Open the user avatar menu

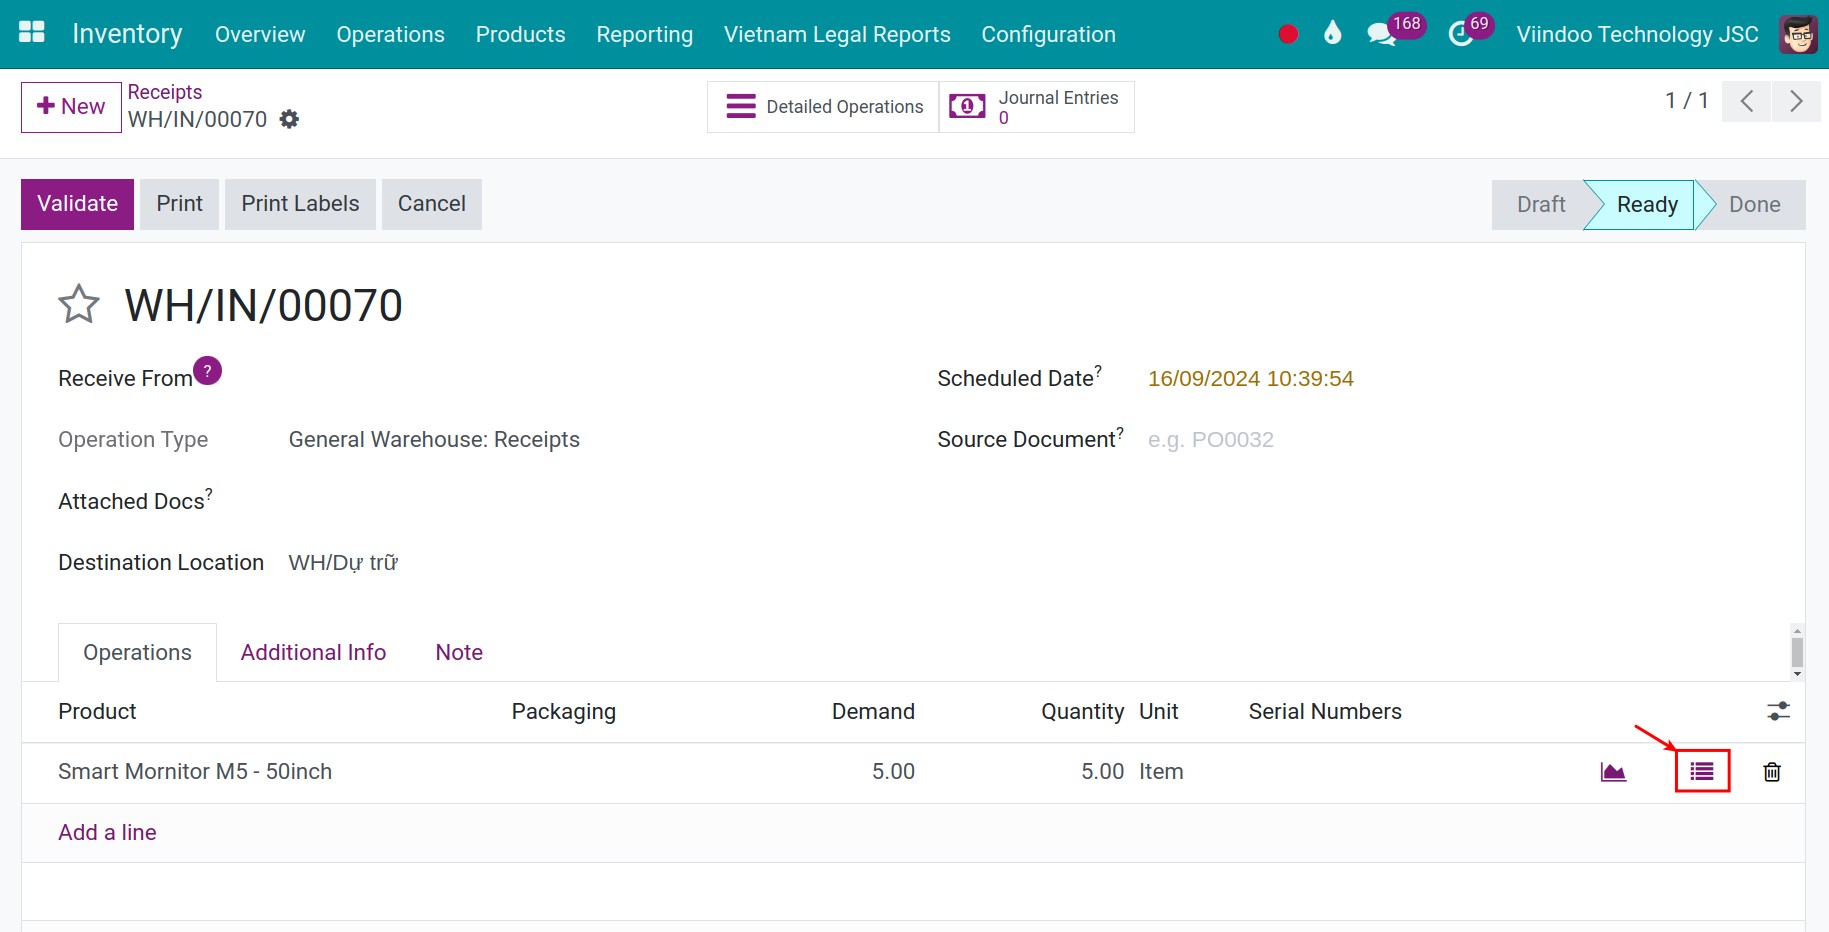point(1798,34)
